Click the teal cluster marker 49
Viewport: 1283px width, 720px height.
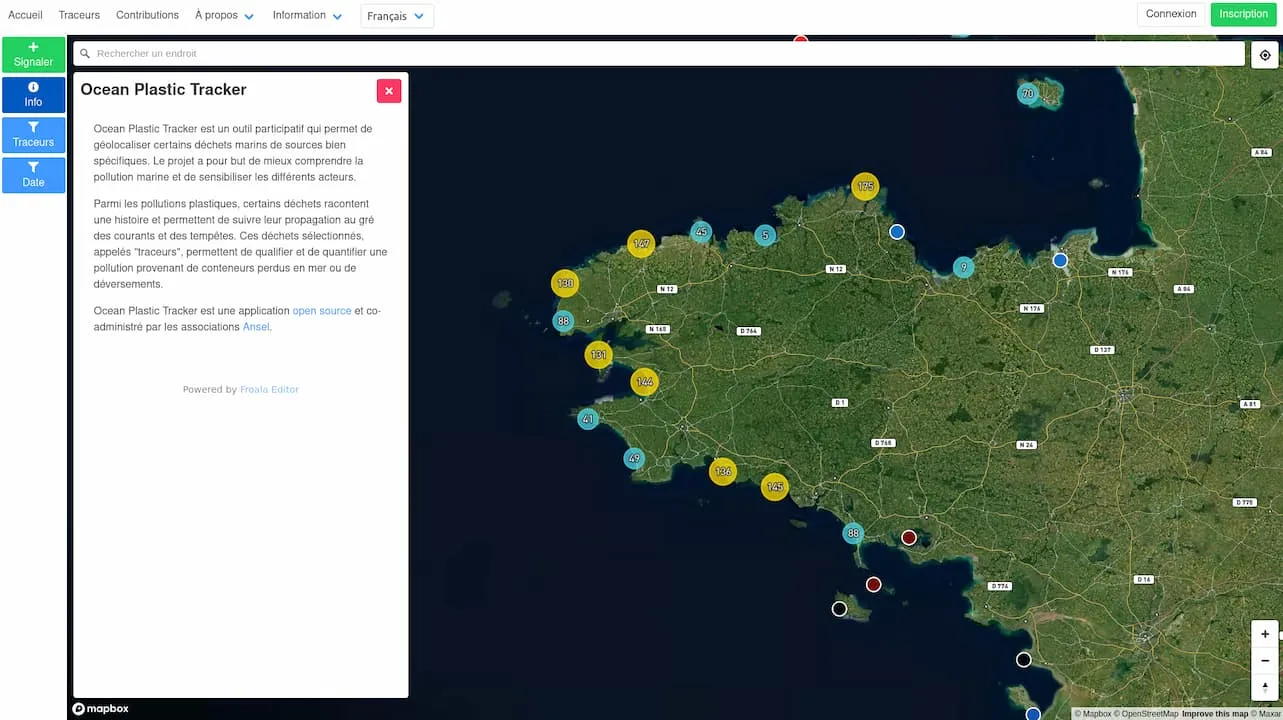tap(634, 459)
